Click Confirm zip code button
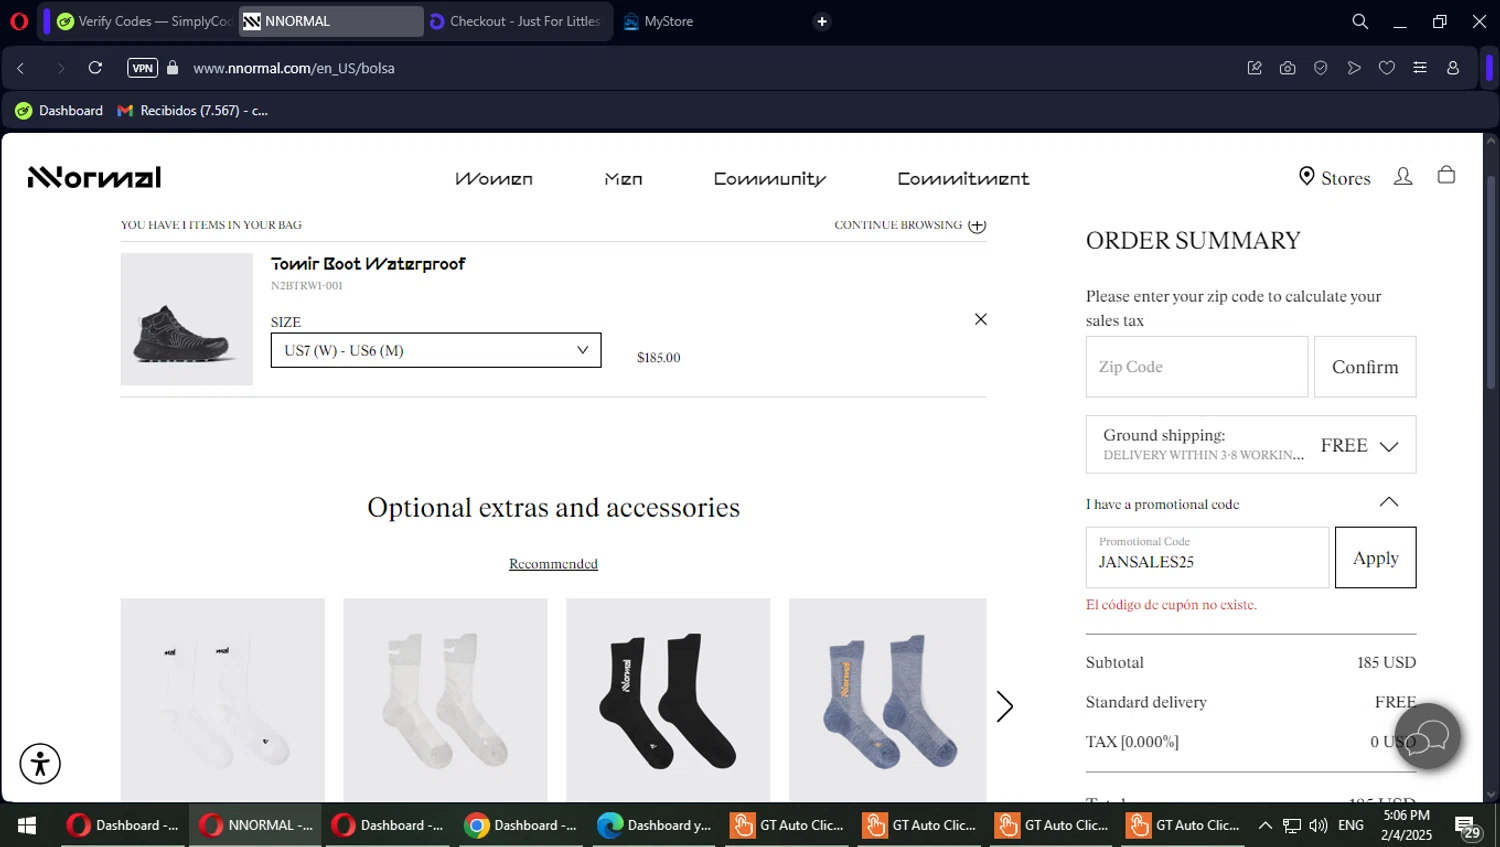The image size is (1500, 847). [x=1365, y=367]
